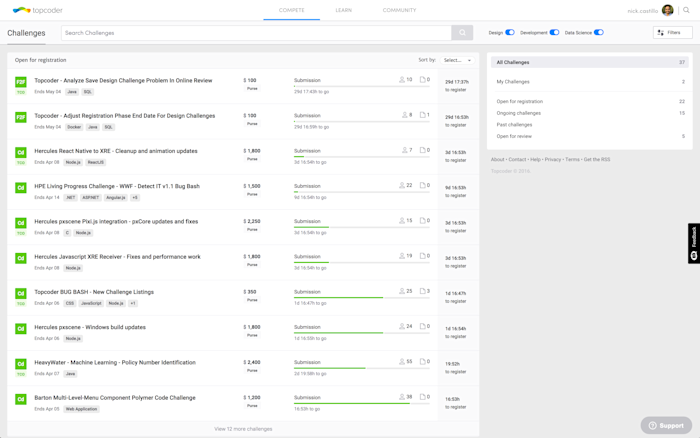Click submission progress bar of Hercules pxscene Windows build
The width and height of the screenshot is (700, 438).
click(x=362, y=333)
